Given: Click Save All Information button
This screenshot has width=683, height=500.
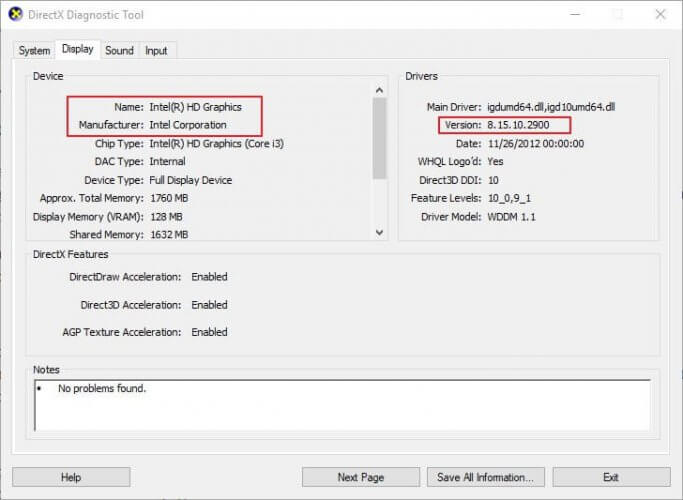Looking at the screenshot, I should (486, 477).
